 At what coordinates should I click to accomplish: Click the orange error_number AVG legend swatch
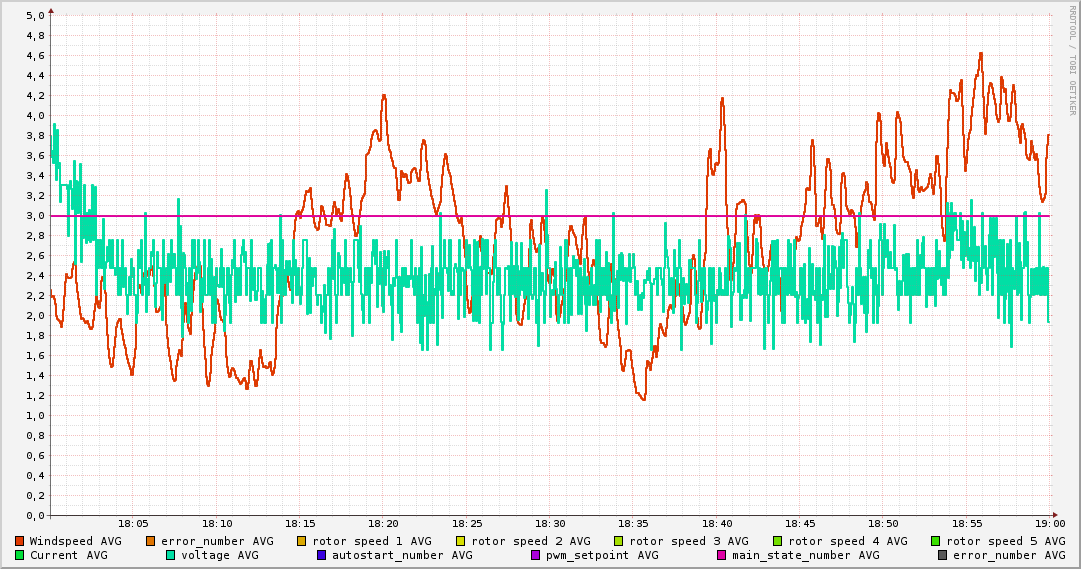[151, 541]
